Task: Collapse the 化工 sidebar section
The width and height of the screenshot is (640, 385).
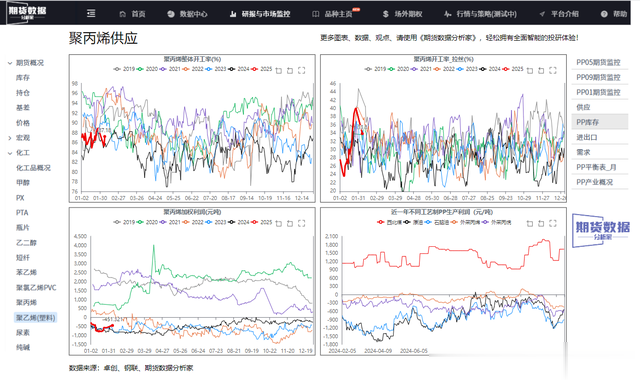Action: [x=10, y=153]
